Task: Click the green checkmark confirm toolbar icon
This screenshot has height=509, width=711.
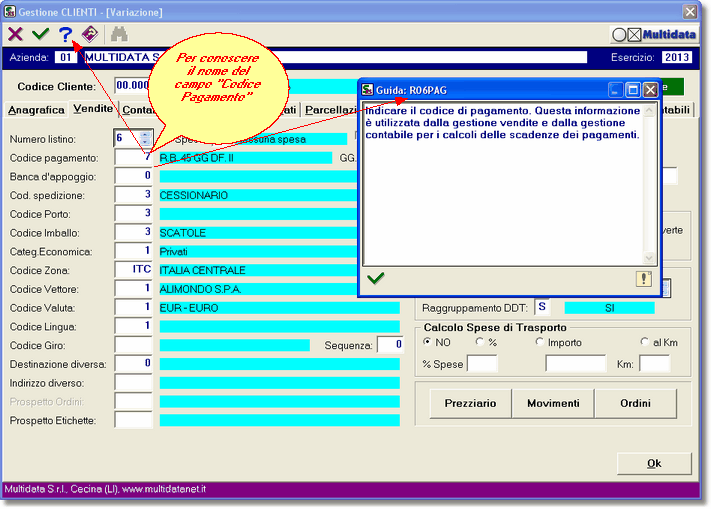Action: 40,34
